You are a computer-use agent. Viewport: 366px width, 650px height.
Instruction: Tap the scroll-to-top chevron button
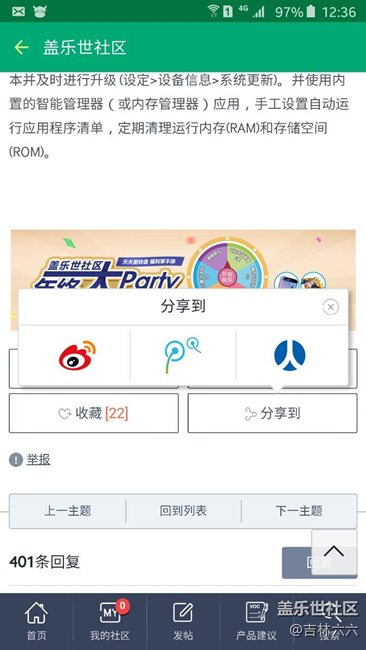pos(334,552)
